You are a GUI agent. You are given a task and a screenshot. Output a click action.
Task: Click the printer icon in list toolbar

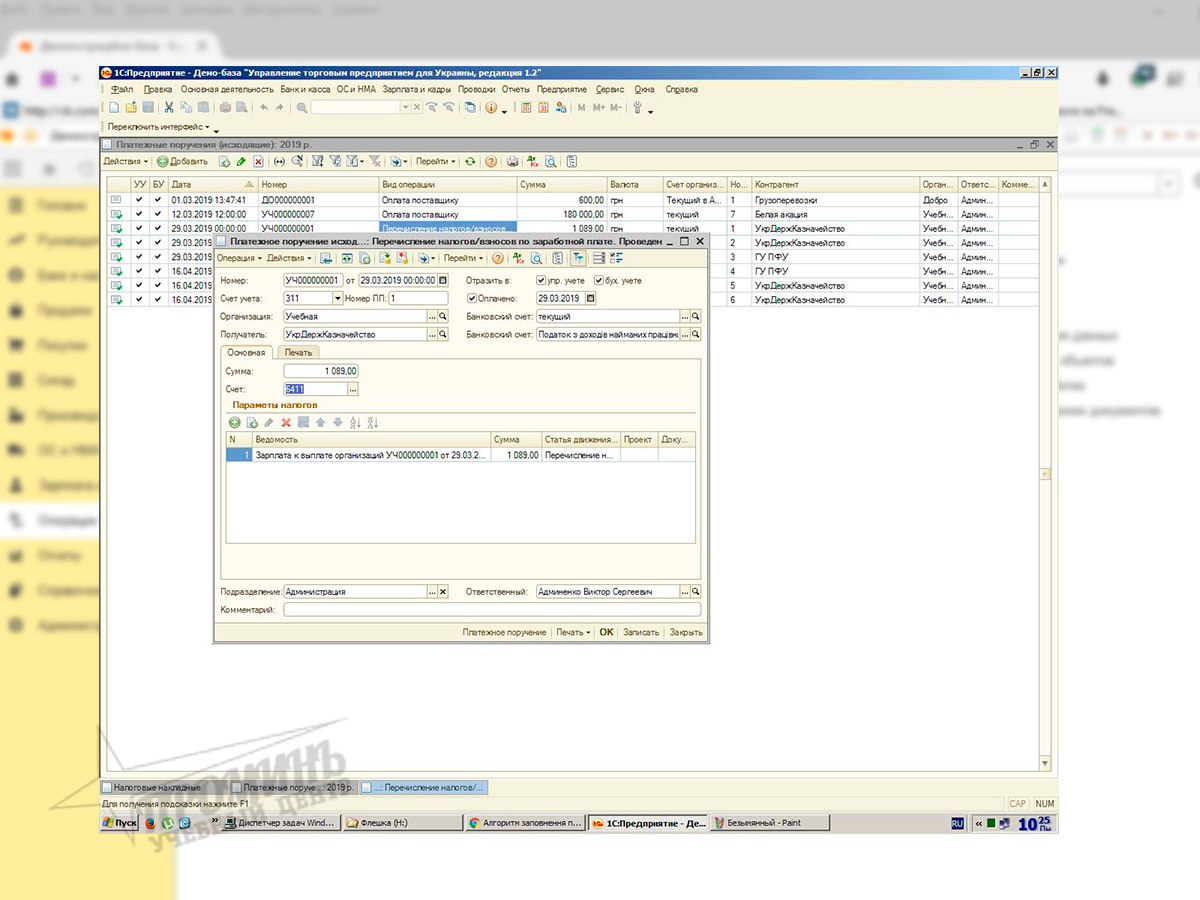(x=512, y=161)
